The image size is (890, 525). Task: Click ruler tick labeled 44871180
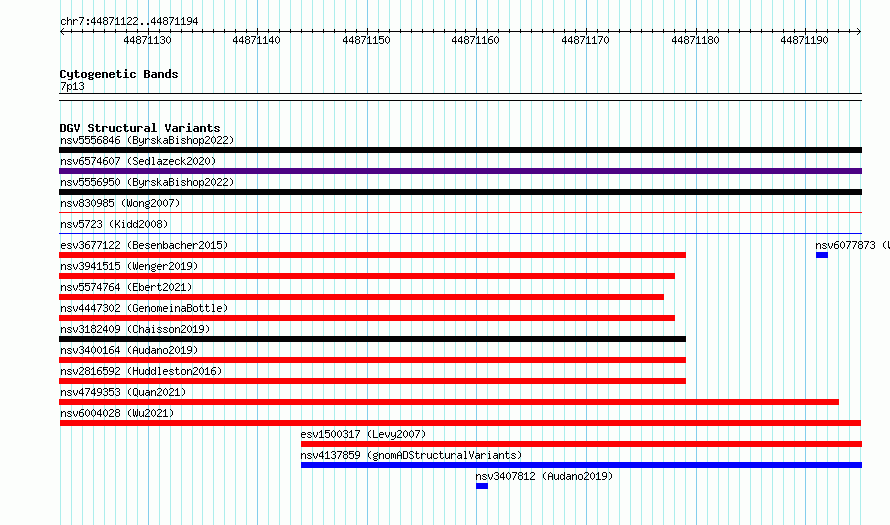[x=695, y=40]
